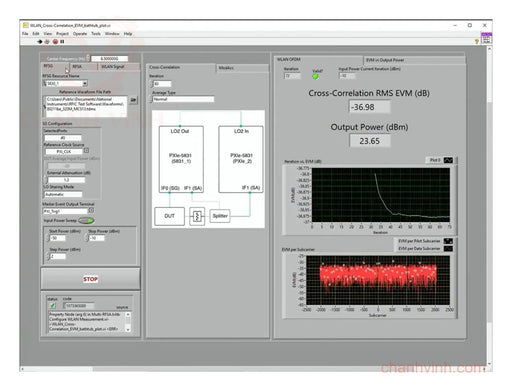Click the Run arrow in the toolbar
The height and width of the screenshot is (391, 512).
point(39,42)
